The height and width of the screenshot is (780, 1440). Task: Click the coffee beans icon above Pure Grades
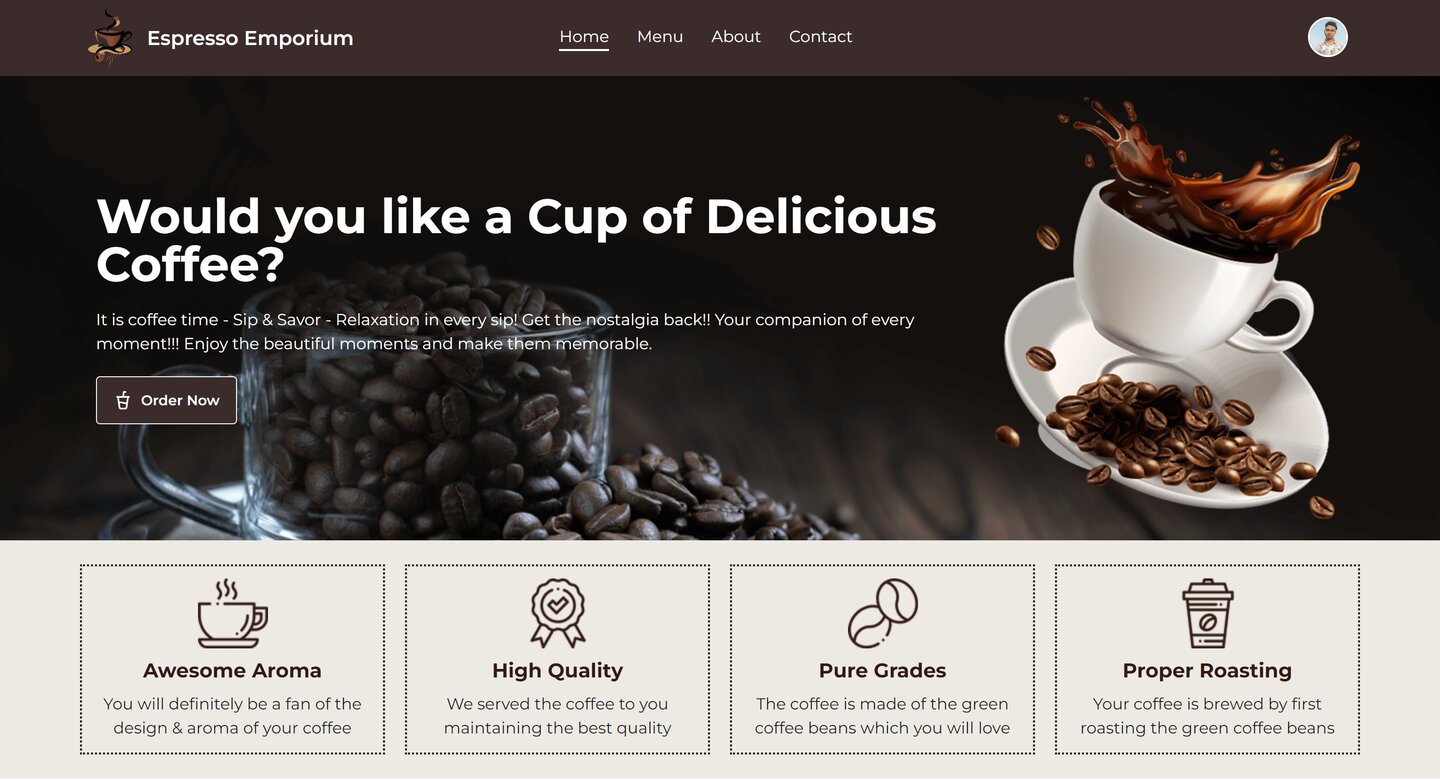click(882, 613)
